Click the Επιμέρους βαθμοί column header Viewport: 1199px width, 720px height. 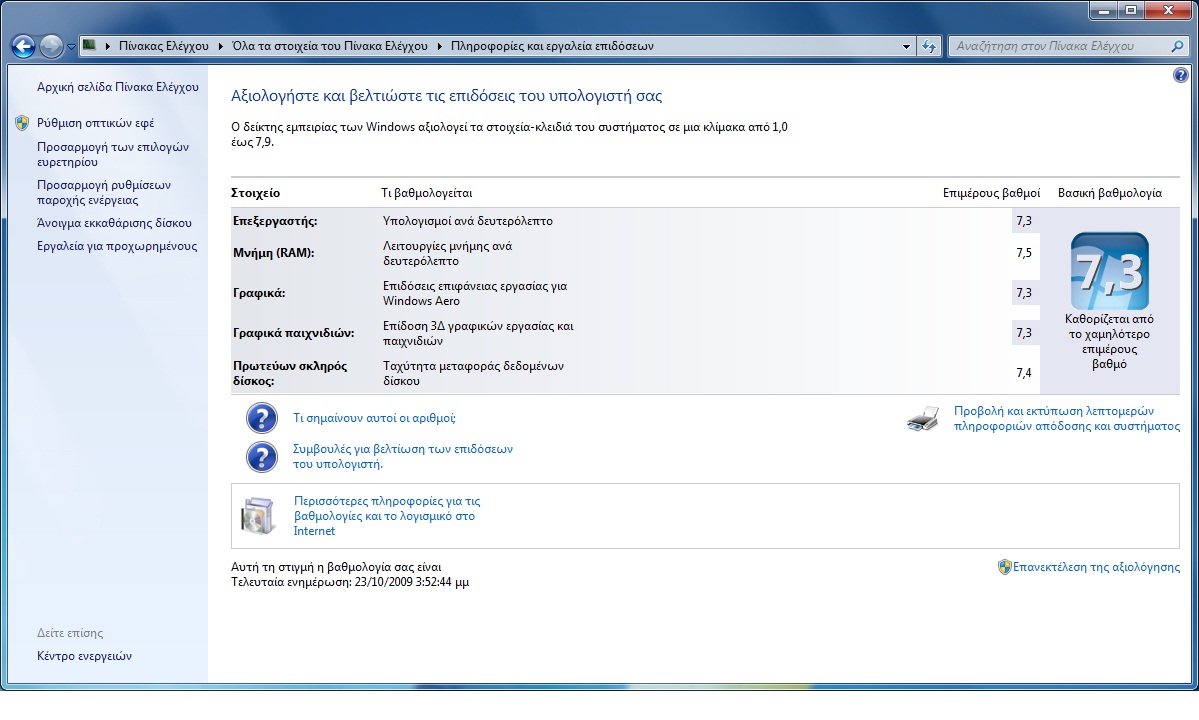[x=991, y=193]
